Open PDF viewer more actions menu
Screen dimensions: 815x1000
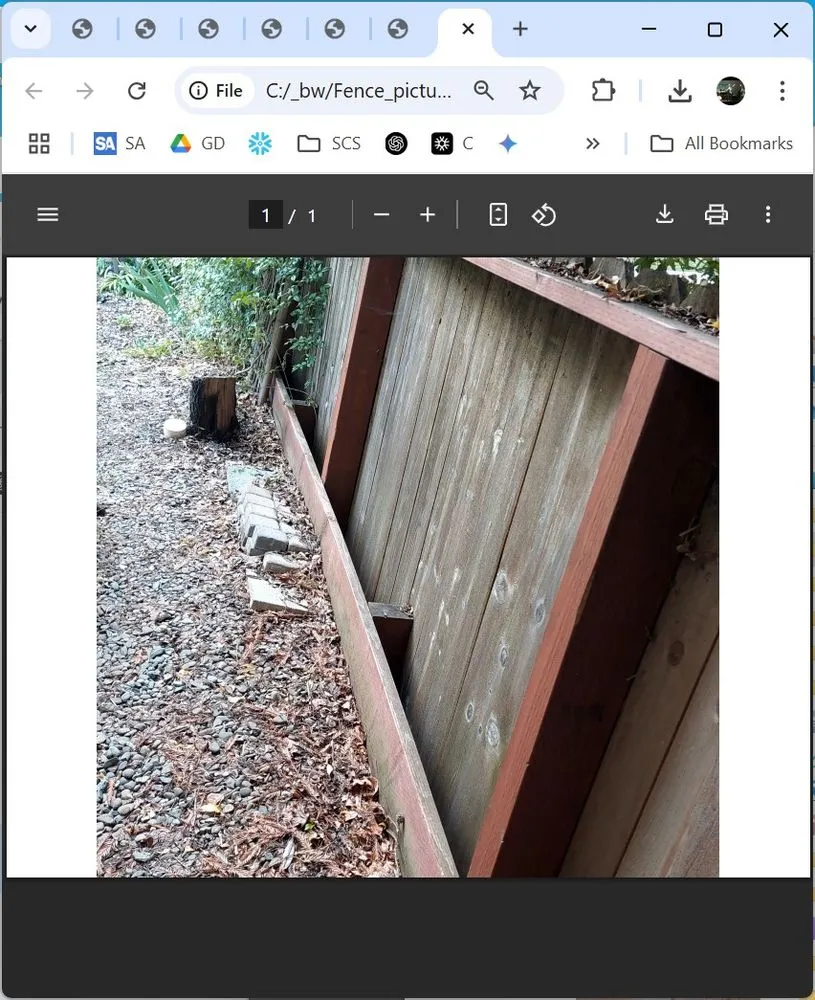coord(768,215)
